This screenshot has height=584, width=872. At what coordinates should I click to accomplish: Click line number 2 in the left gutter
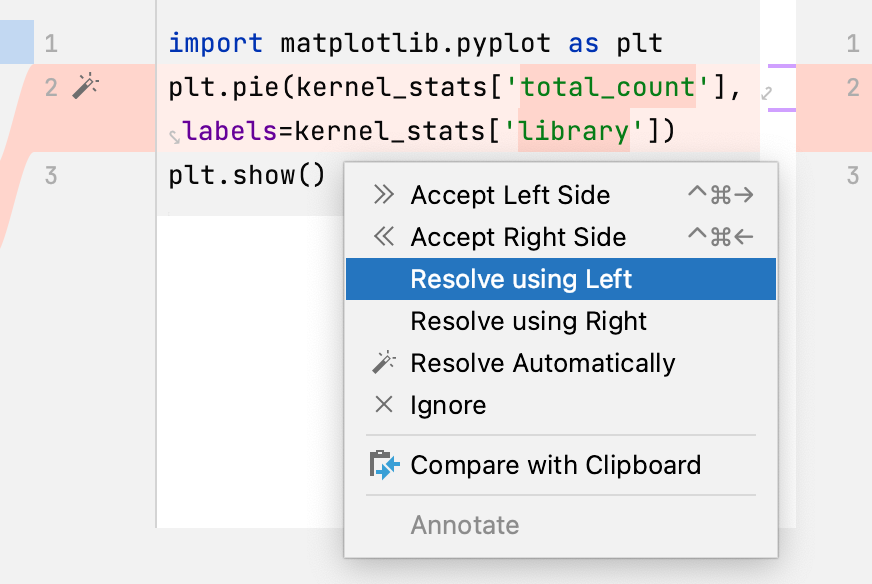(51, 87)
